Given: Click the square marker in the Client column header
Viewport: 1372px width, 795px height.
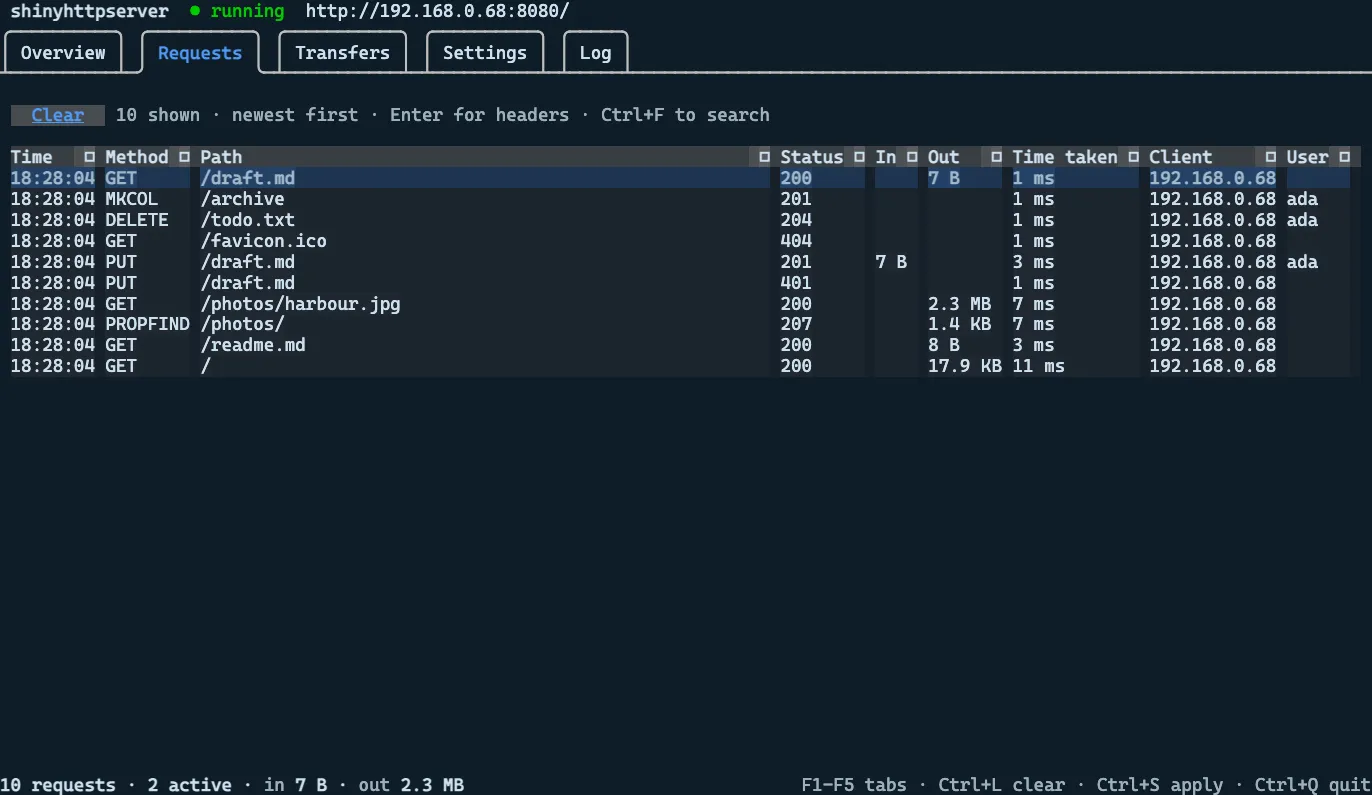Looking at the screenshot, I should [1271, 157].
